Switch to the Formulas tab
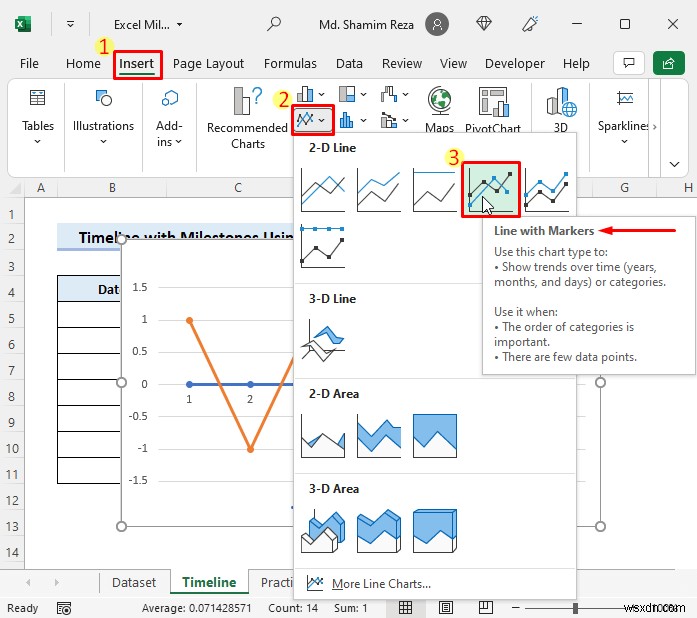The width and height of the screenshot is (697, 618). [x=290, y=64]
